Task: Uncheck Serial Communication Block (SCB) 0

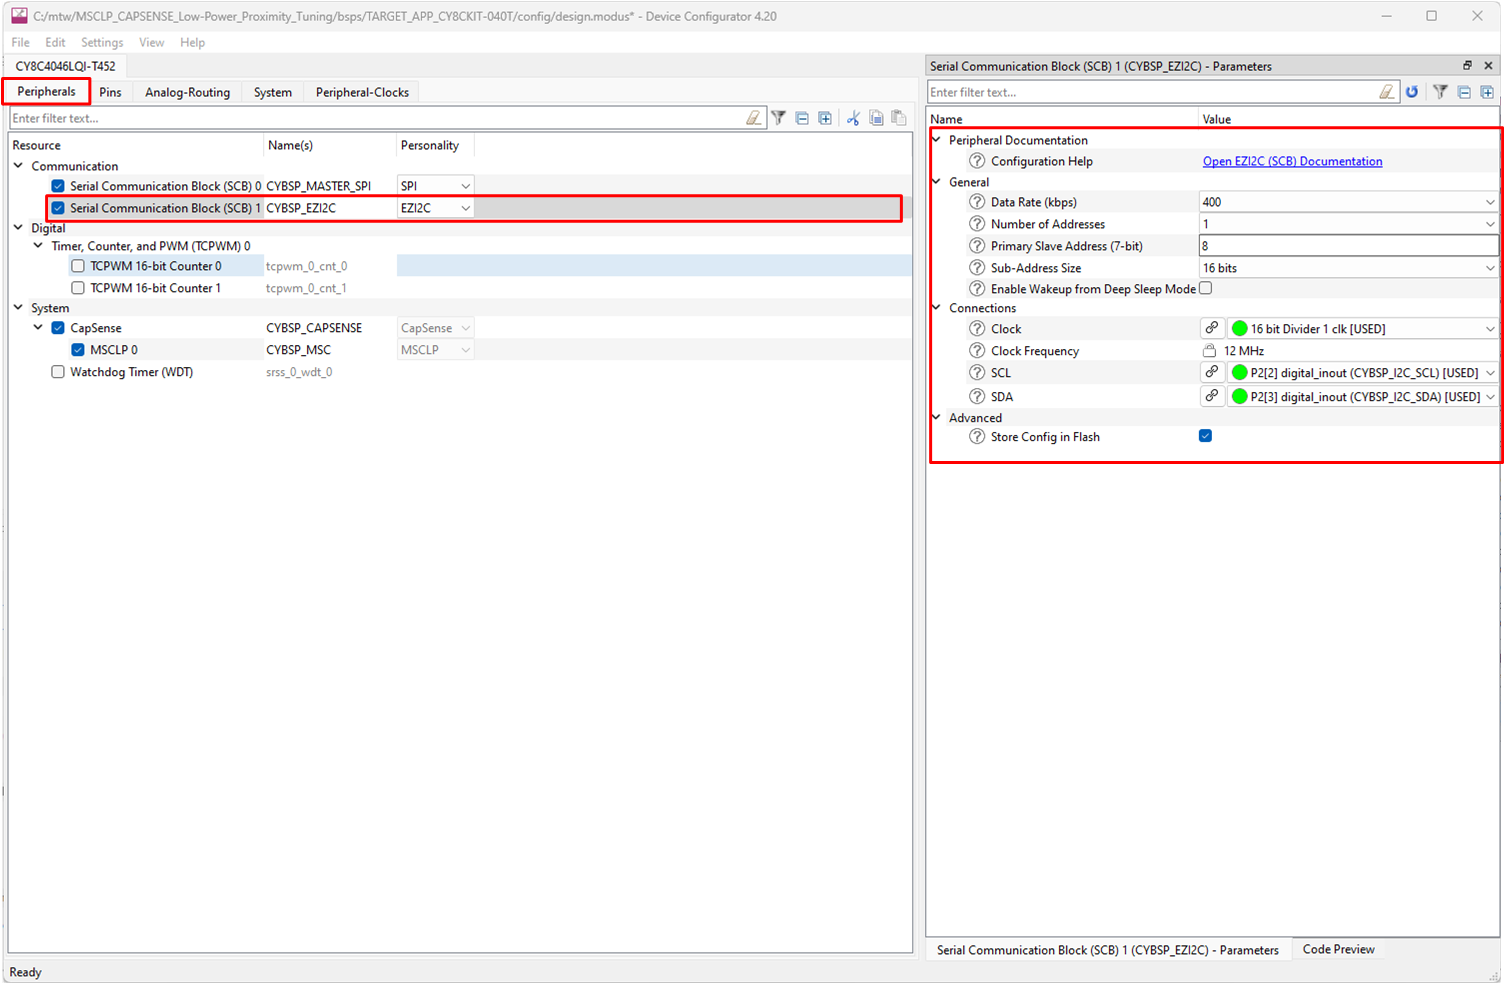Action: 58,186
